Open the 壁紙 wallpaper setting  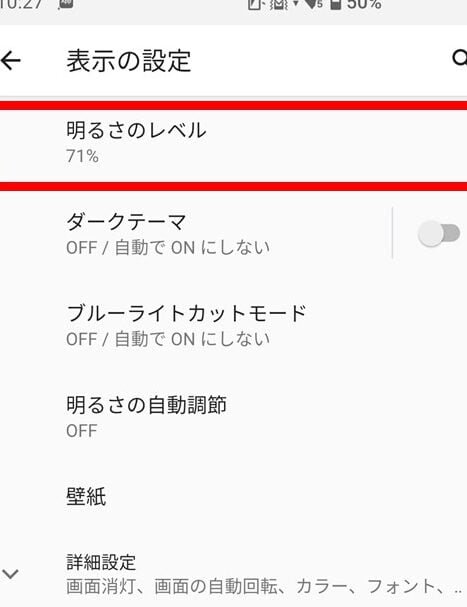click(x=234, y=496)
